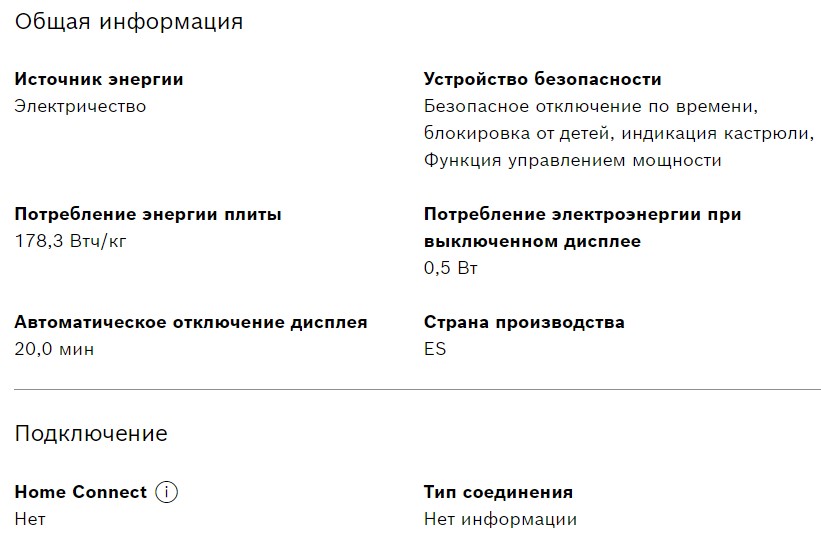Click the "ES" country value
821x544 pixels.
435,349
